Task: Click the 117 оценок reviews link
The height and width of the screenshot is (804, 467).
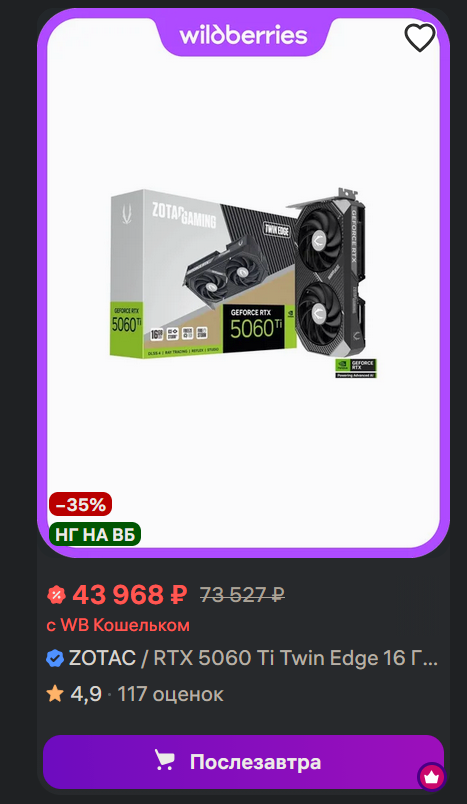Action: click(x=171, y=694)
